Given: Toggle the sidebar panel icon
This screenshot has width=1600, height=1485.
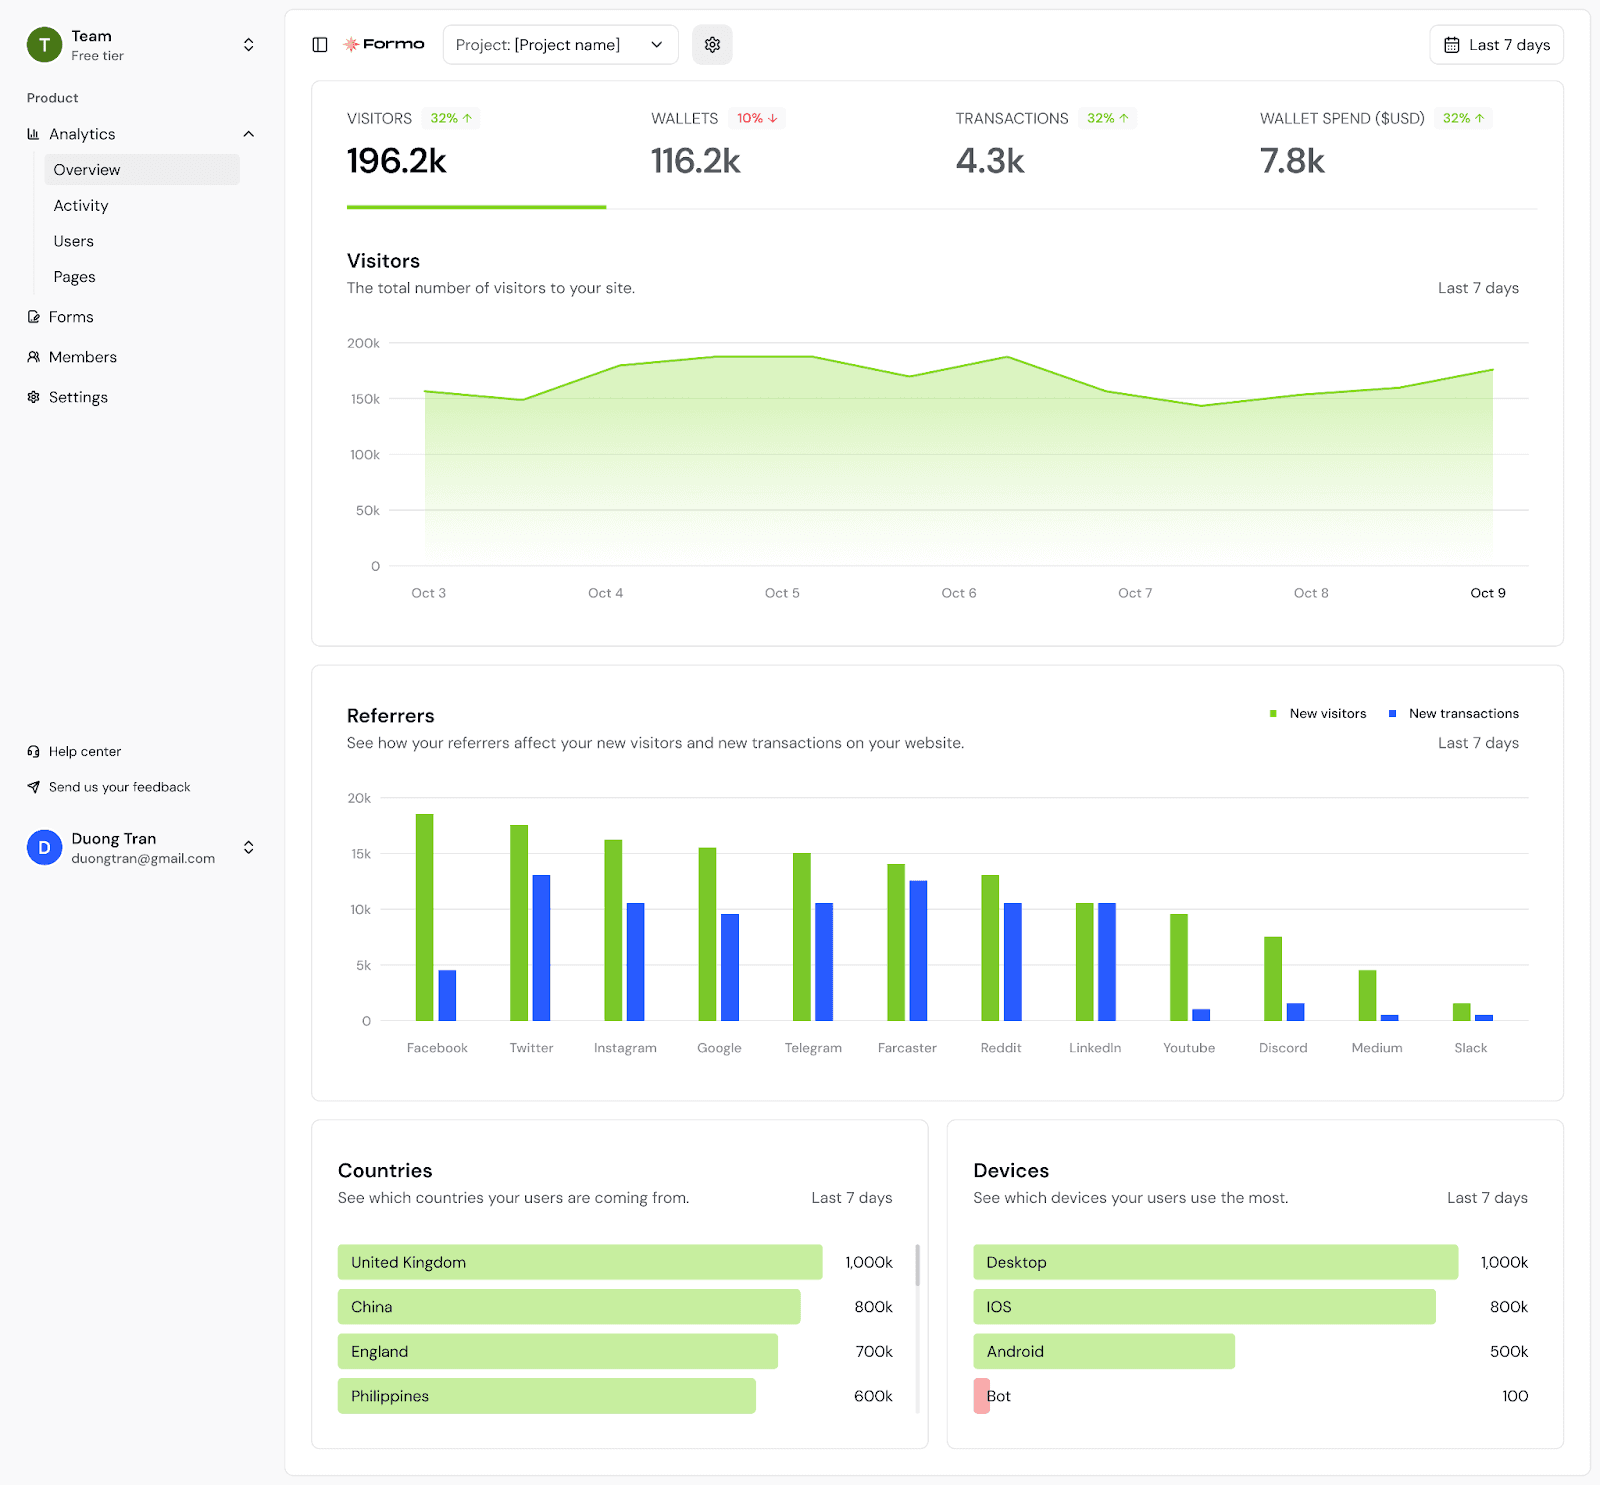Looking at the screenshot, I should (x=320, y=45).
